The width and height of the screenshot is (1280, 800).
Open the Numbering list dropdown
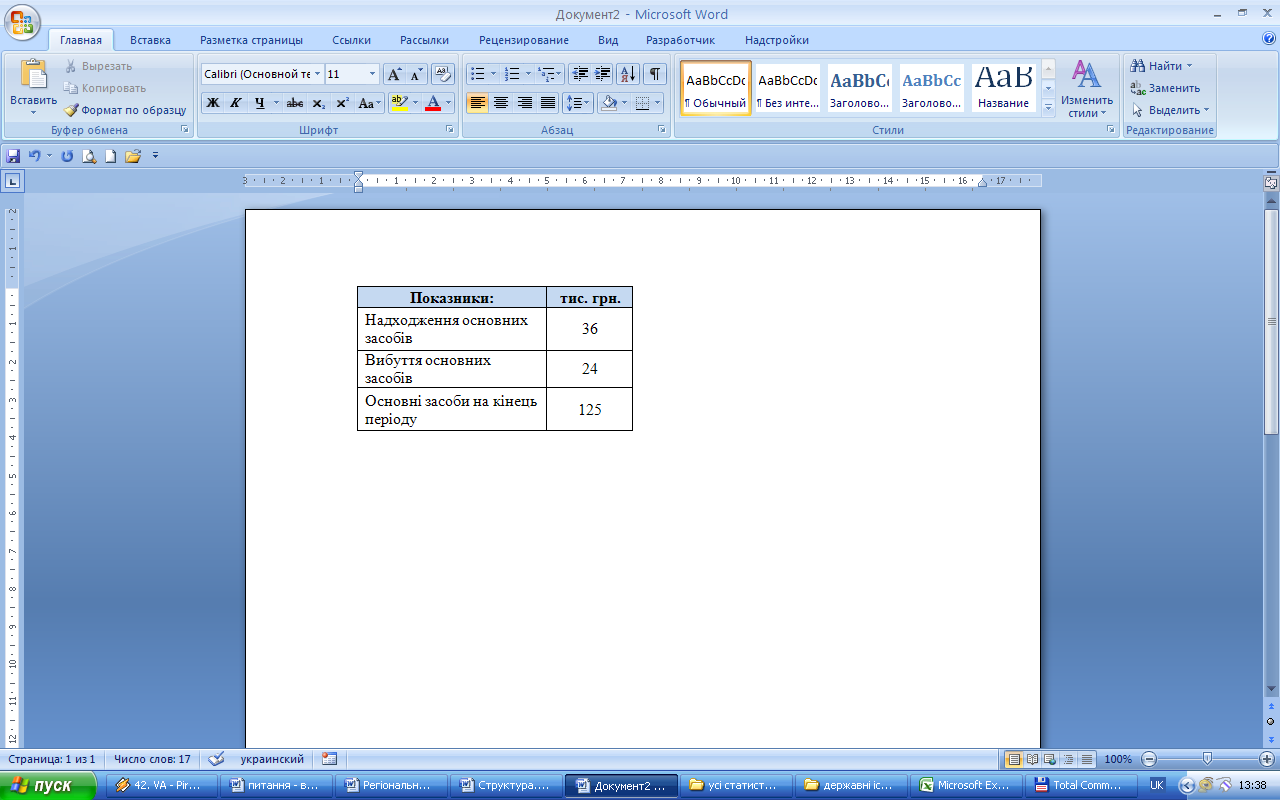click(528, 74)
